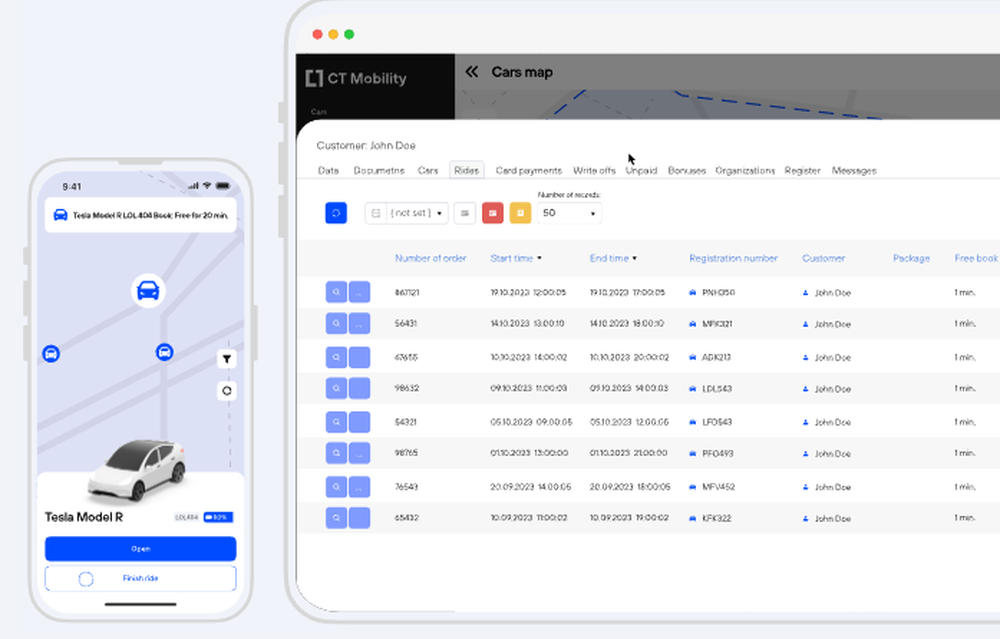Click registration number KFK322
Image resolution: width=1000 pixels, height=639 pixels.
[716, 518]
